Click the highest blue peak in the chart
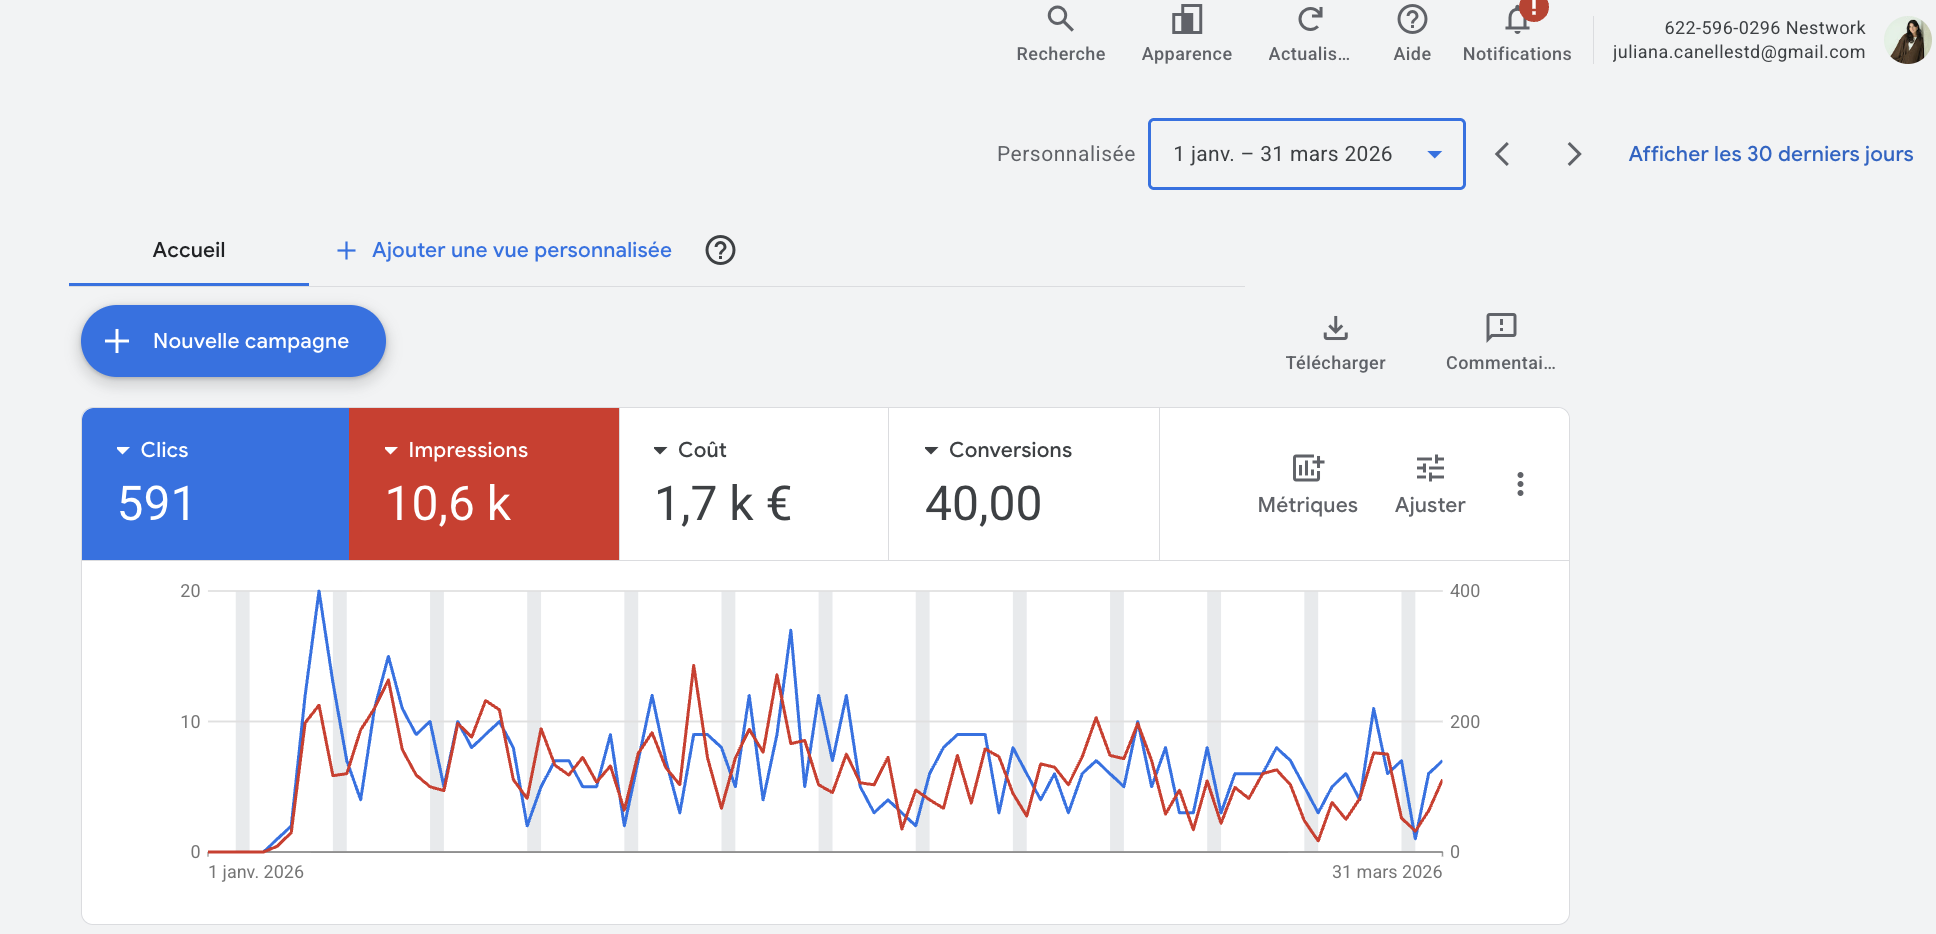Screen dimensions: 1936x934 coord(319,592)
